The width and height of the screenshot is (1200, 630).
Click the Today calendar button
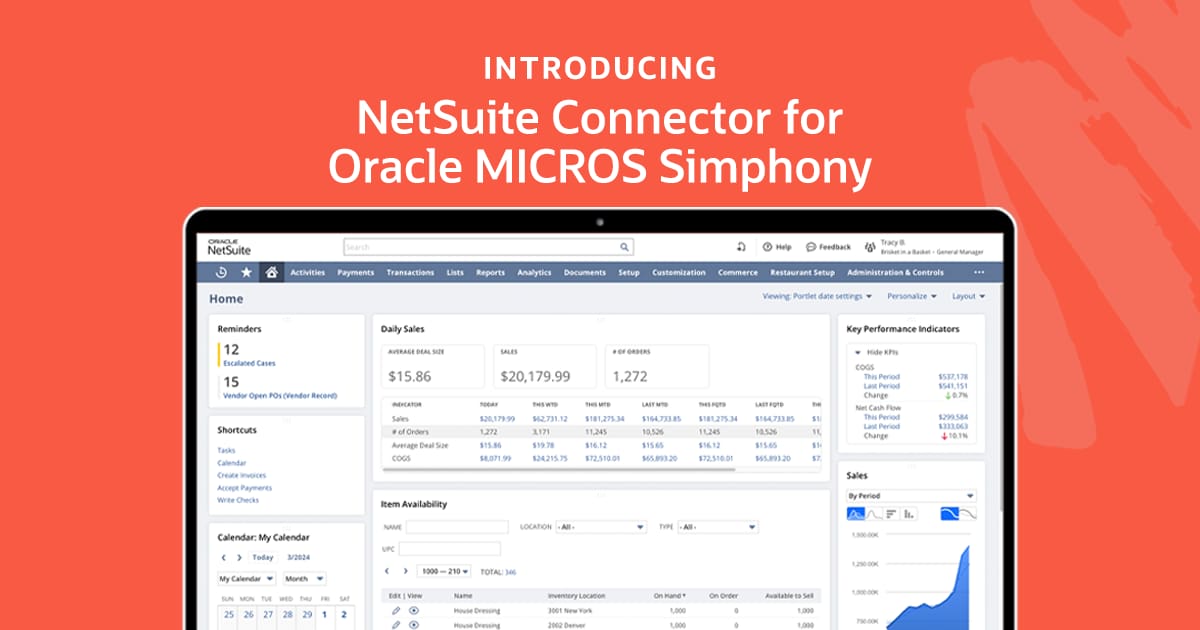coord(263,557)
